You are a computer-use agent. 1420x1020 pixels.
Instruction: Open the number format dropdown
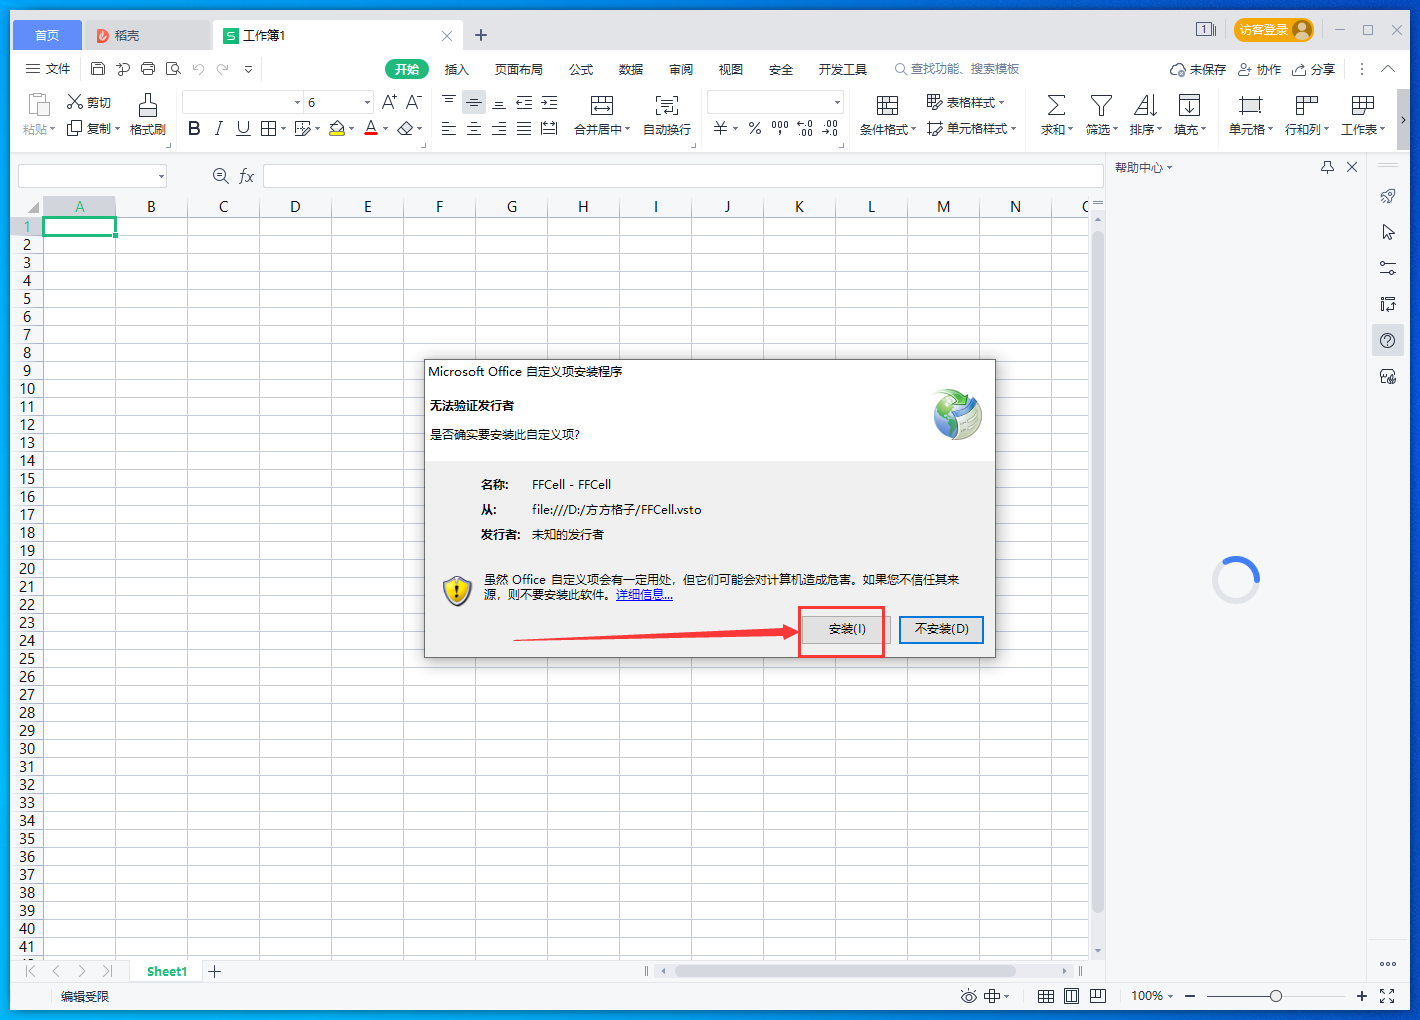pyautogui.click(x=837, y=102)
